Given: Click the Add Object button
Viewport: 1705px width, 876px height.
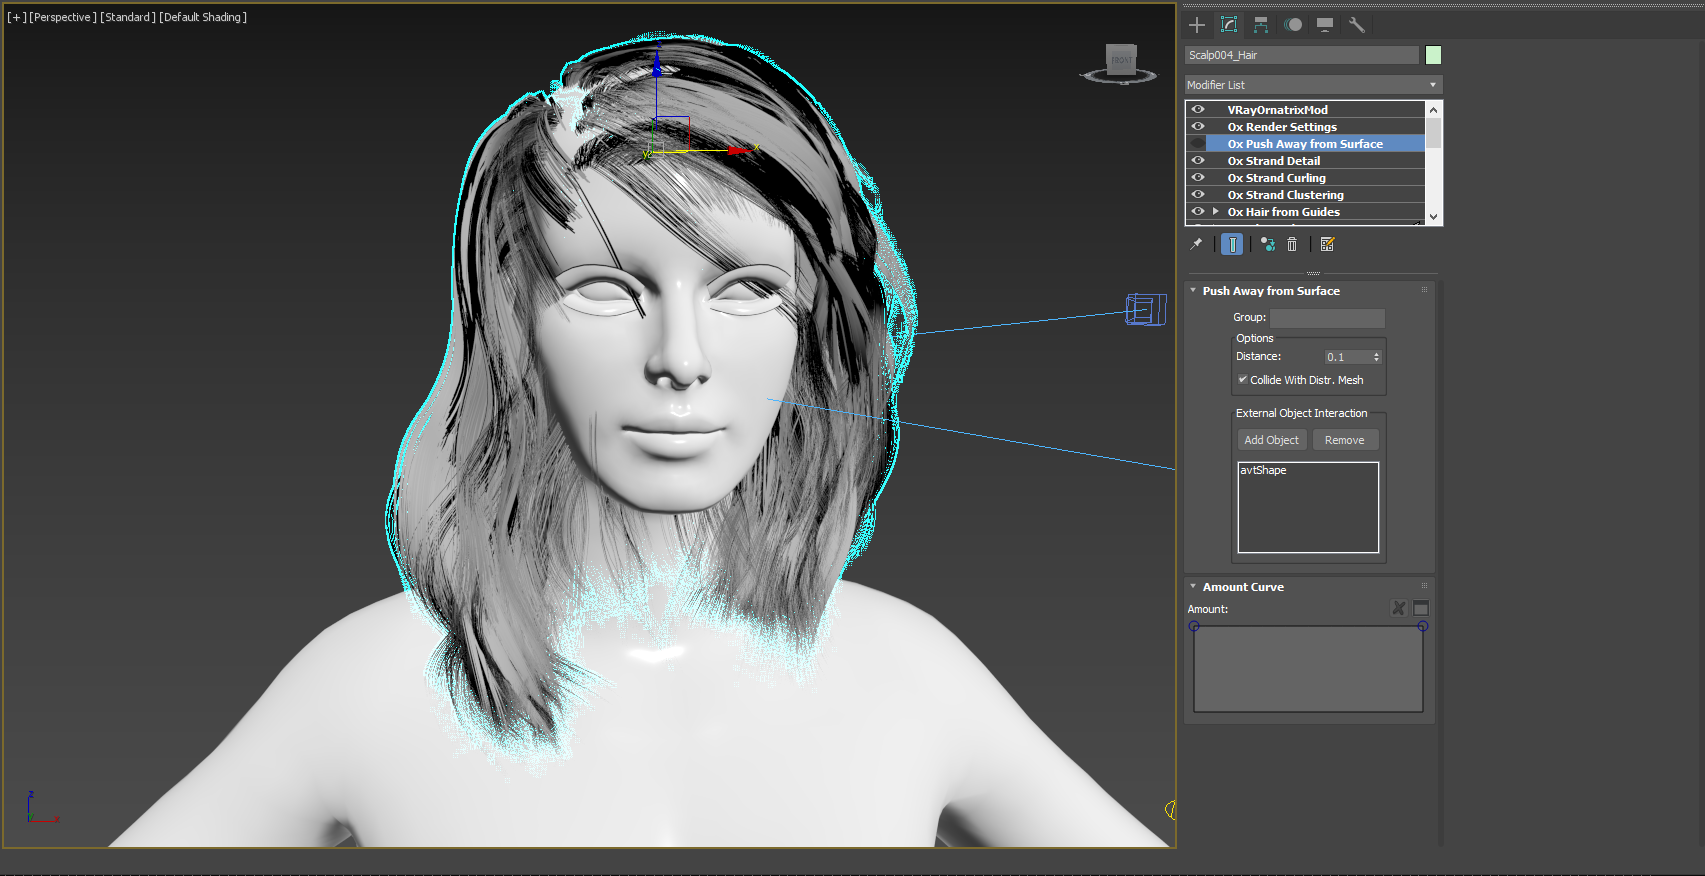Looking at the screenshot, I should pos(1271,440).
